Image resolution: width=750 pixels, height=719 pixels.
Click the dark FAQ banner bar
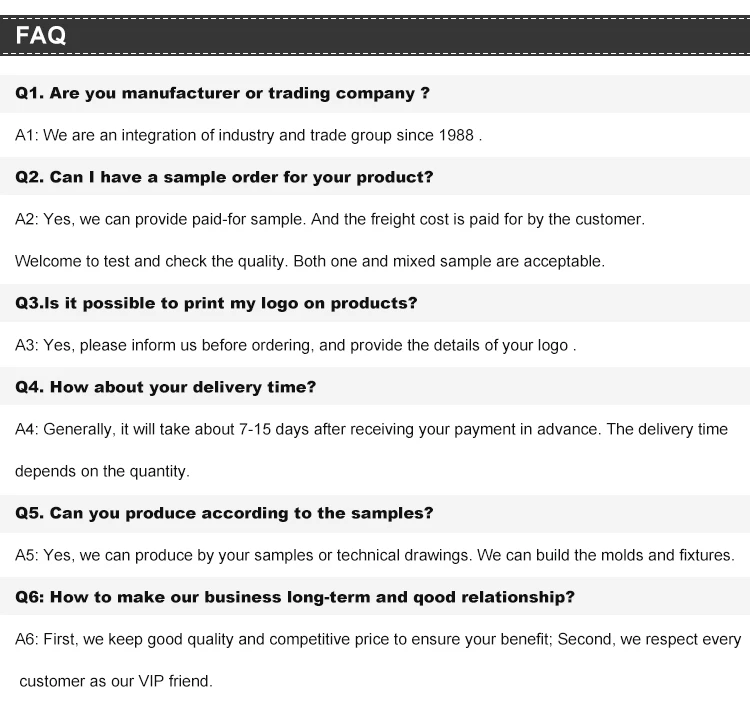click(375, 36)
